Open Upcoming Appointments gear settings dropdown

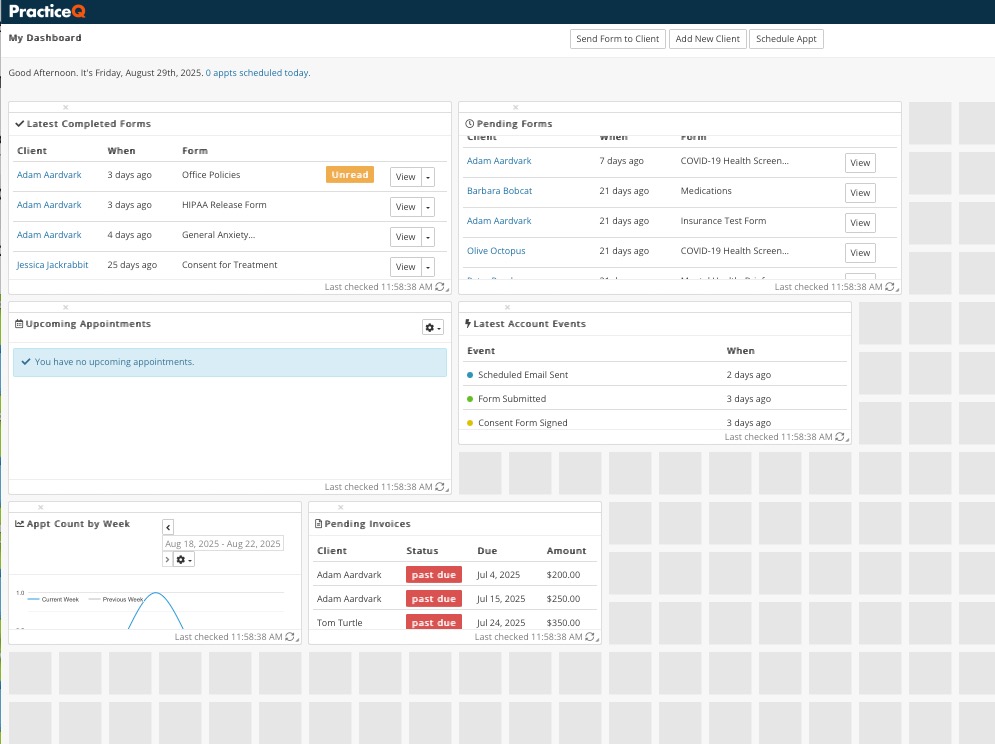[433, 328]
